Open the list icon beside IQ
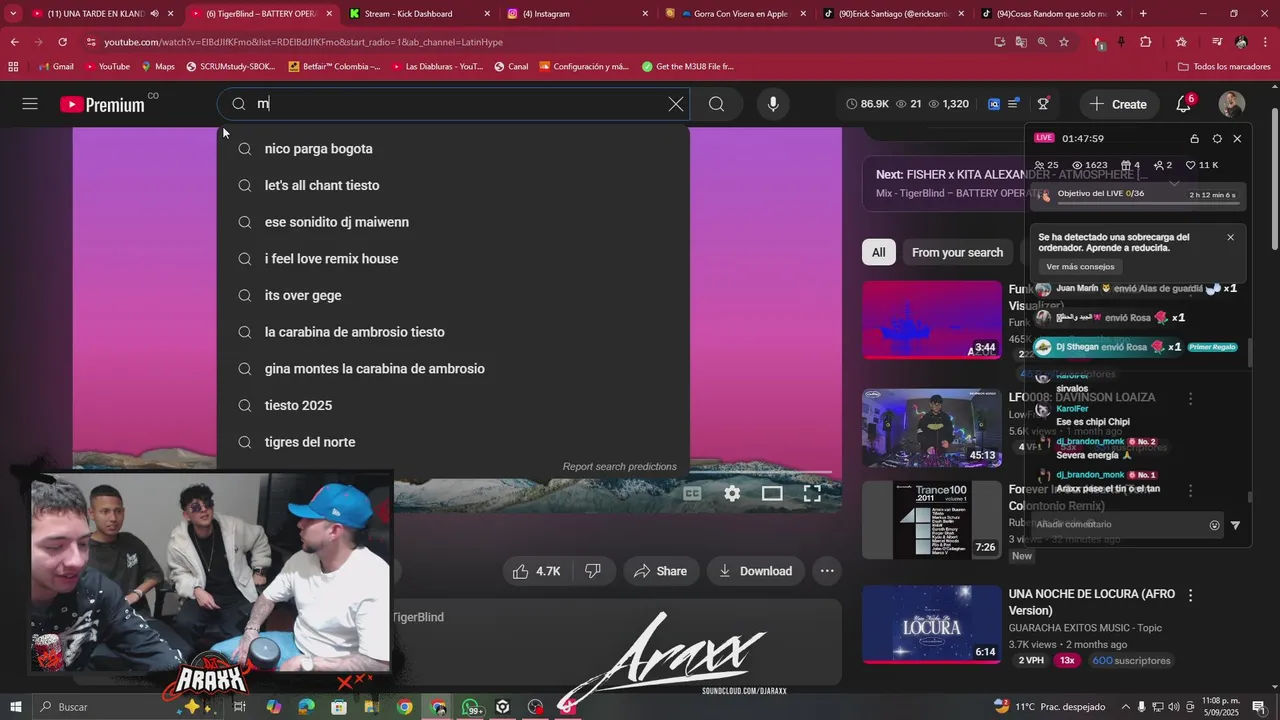 [x=1014, y=104]
